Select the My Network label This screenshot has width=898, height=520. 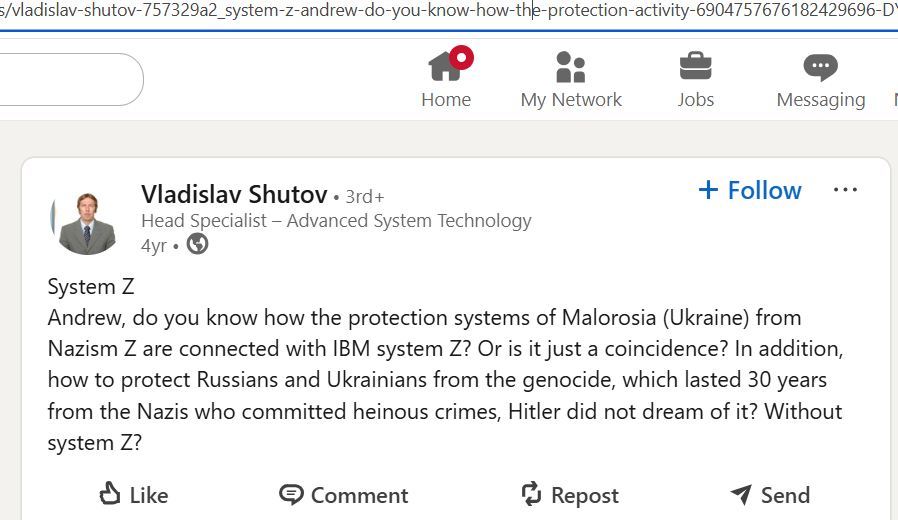coord(571,100)
